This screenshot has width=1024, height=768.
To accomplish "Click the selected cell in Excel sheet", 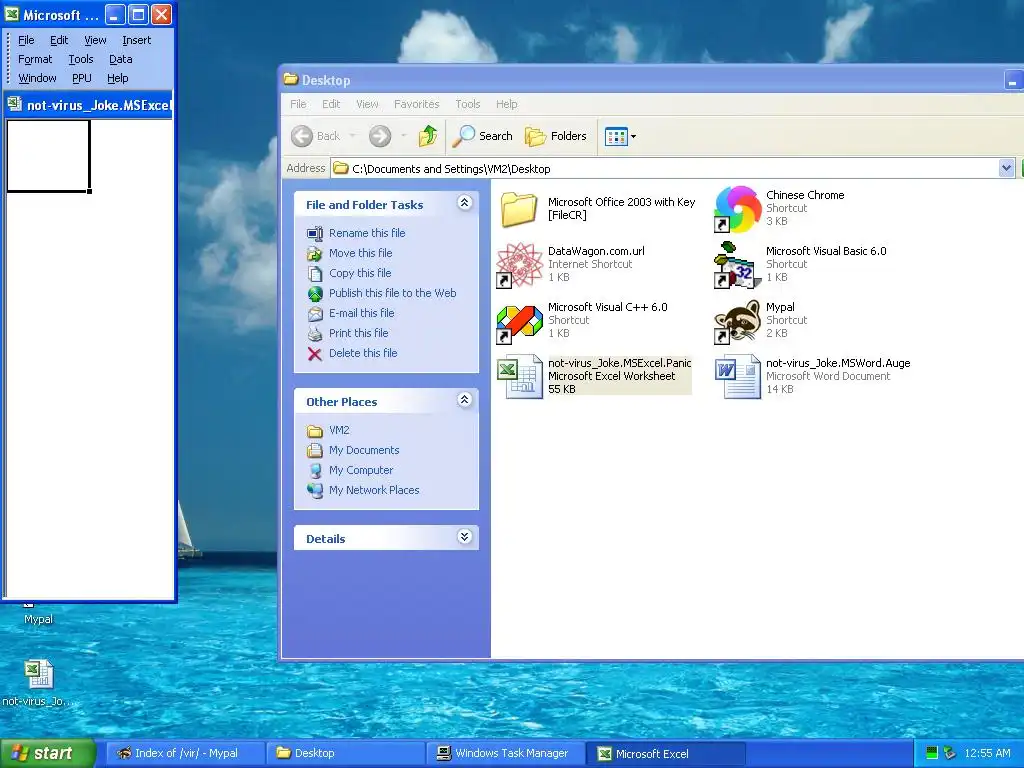I will click(48, 156).
